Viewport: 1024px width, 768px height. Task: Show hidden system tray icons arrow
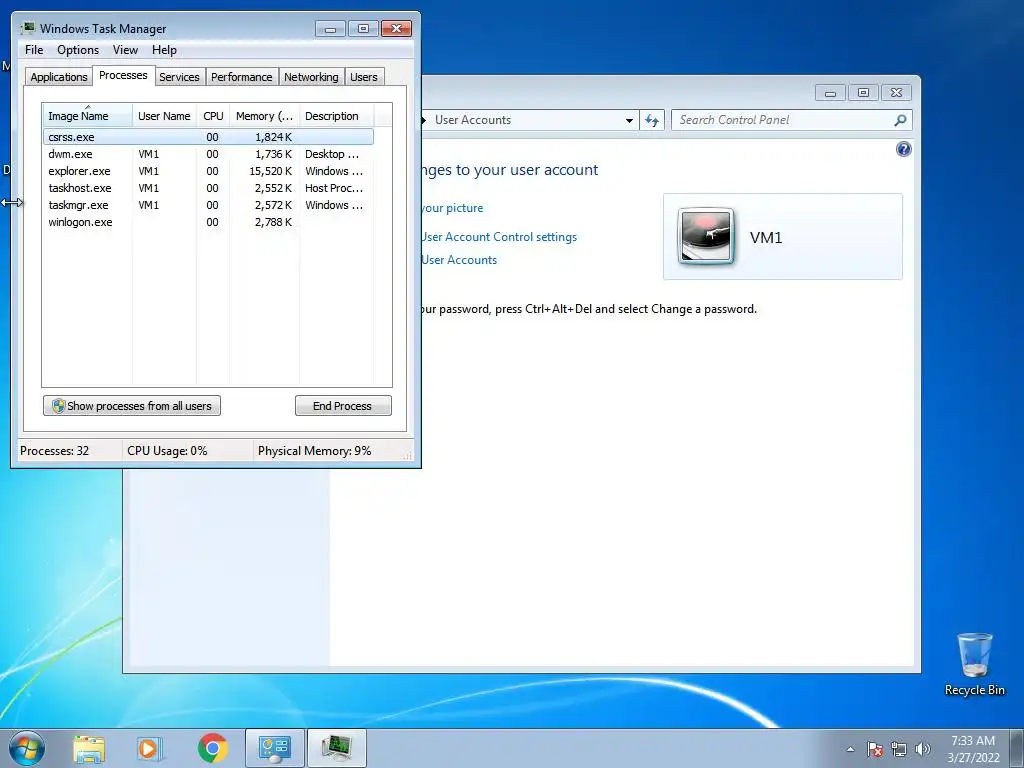point(850,749)
